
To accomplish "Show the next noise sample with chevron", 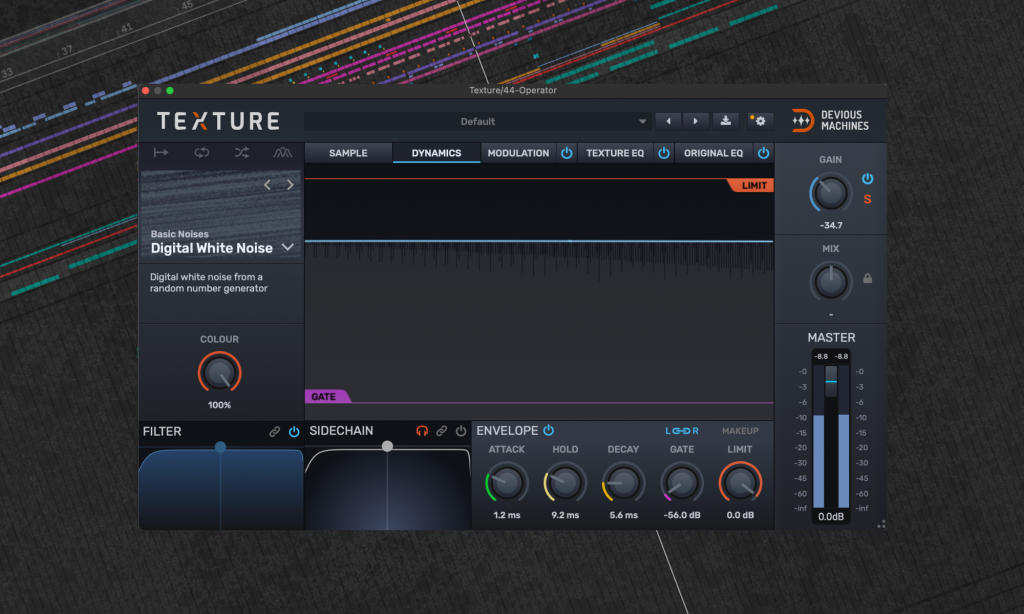I will tap(290, 185).
